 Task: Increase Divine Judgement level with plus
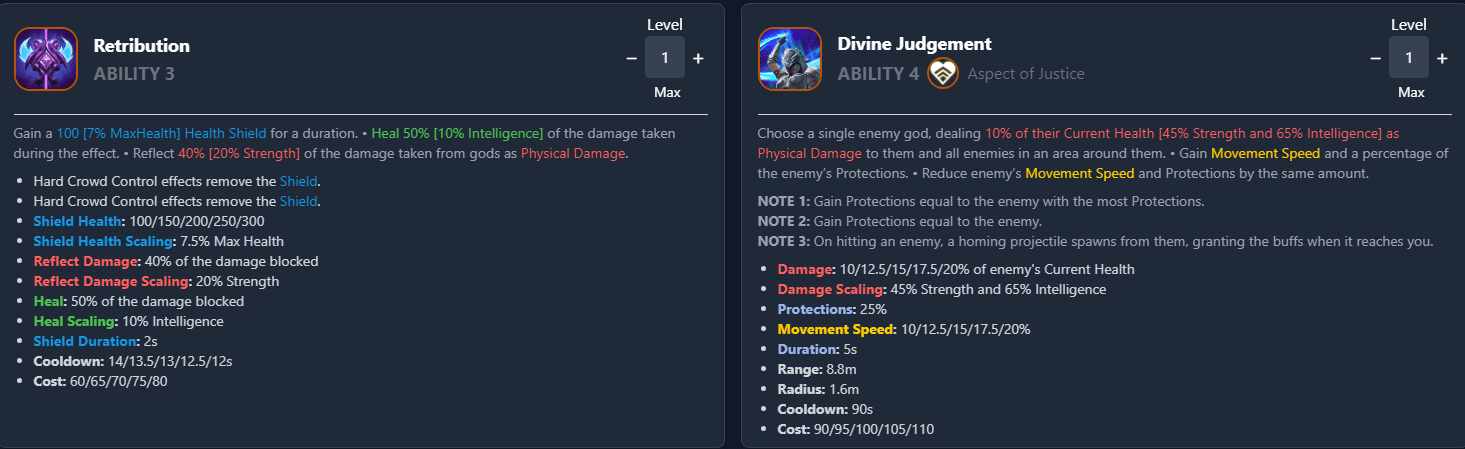point(1442,59)
